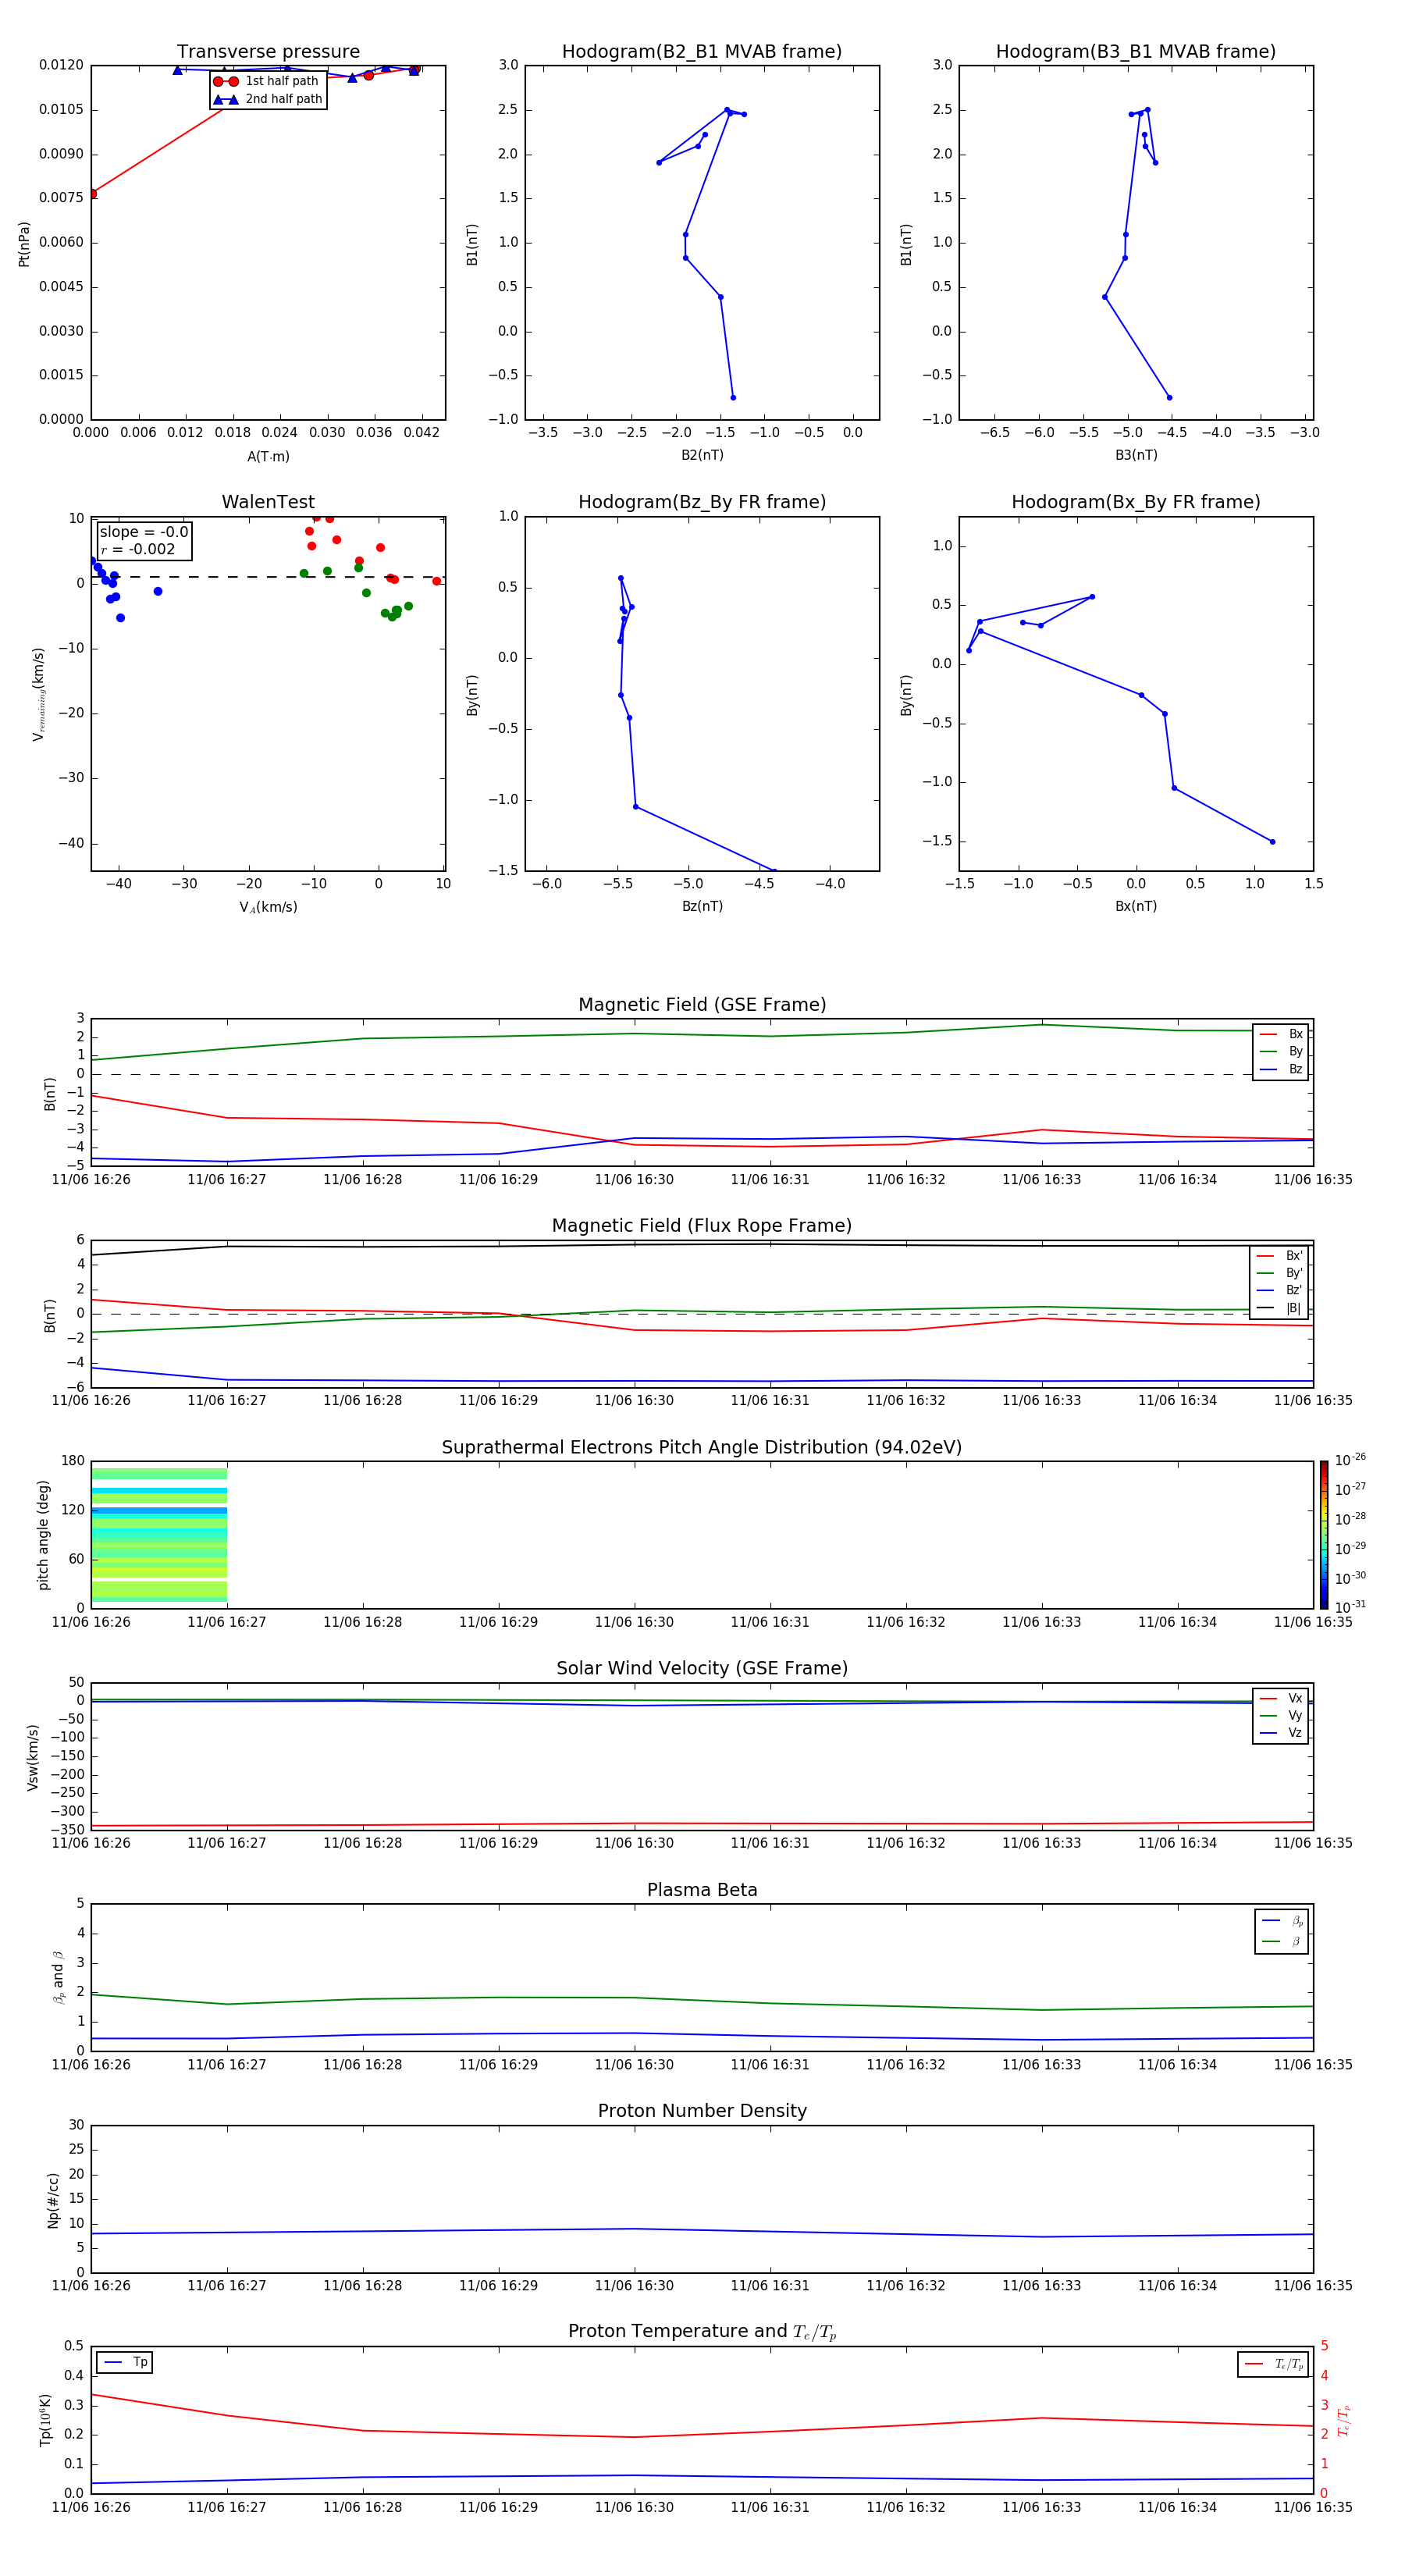The height and width of the screenshot is (2576, 1405).
Task: Click the 'V_A(km/s)' x-axis label
Action: 268,907
